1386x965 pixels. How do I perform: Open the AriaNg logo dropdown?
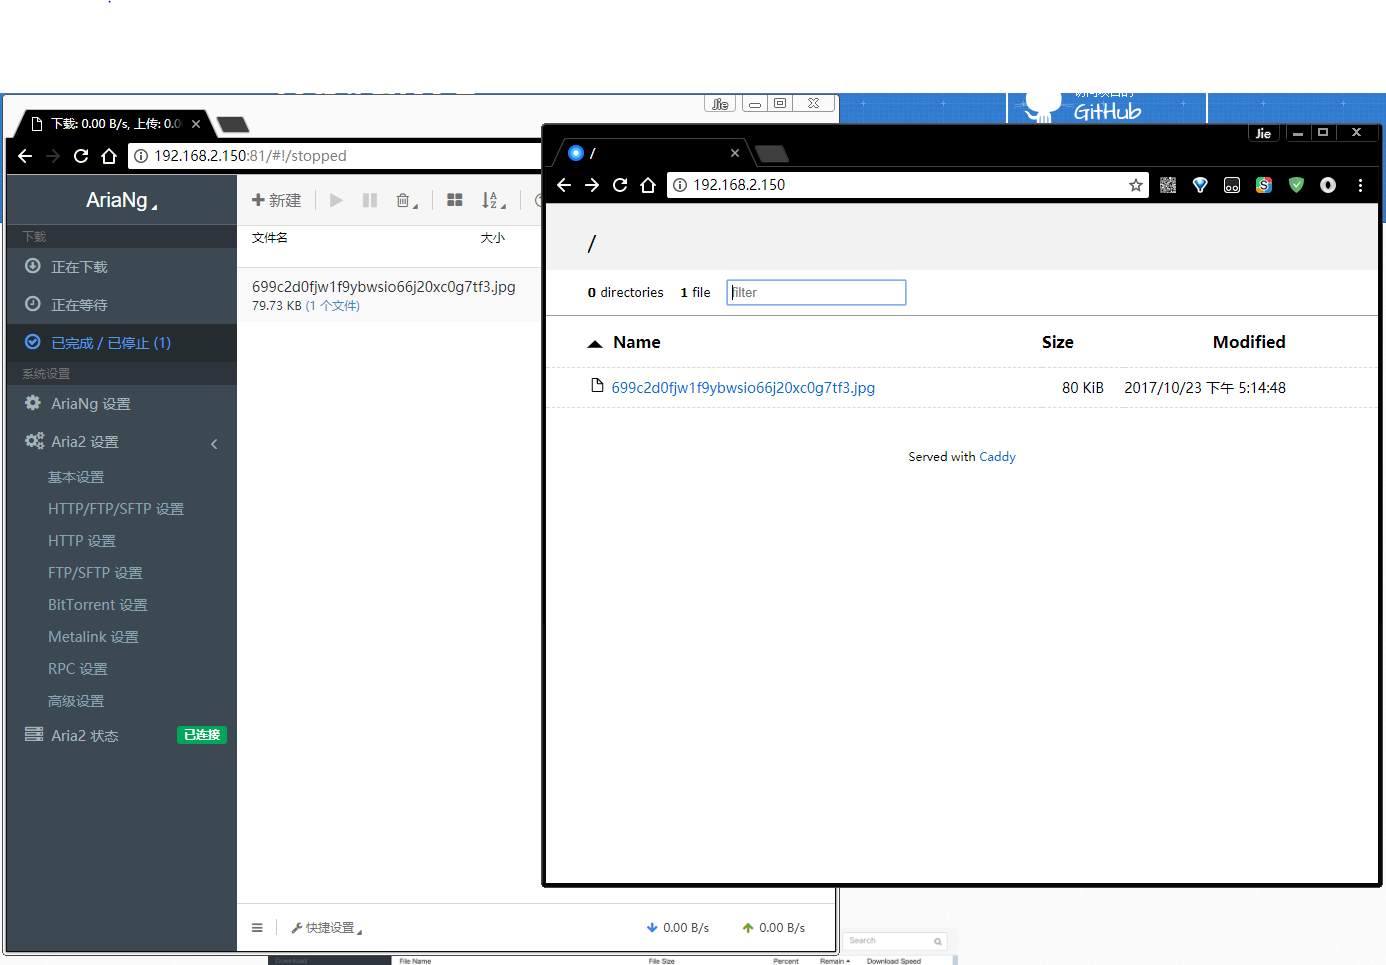click(121, 200)
